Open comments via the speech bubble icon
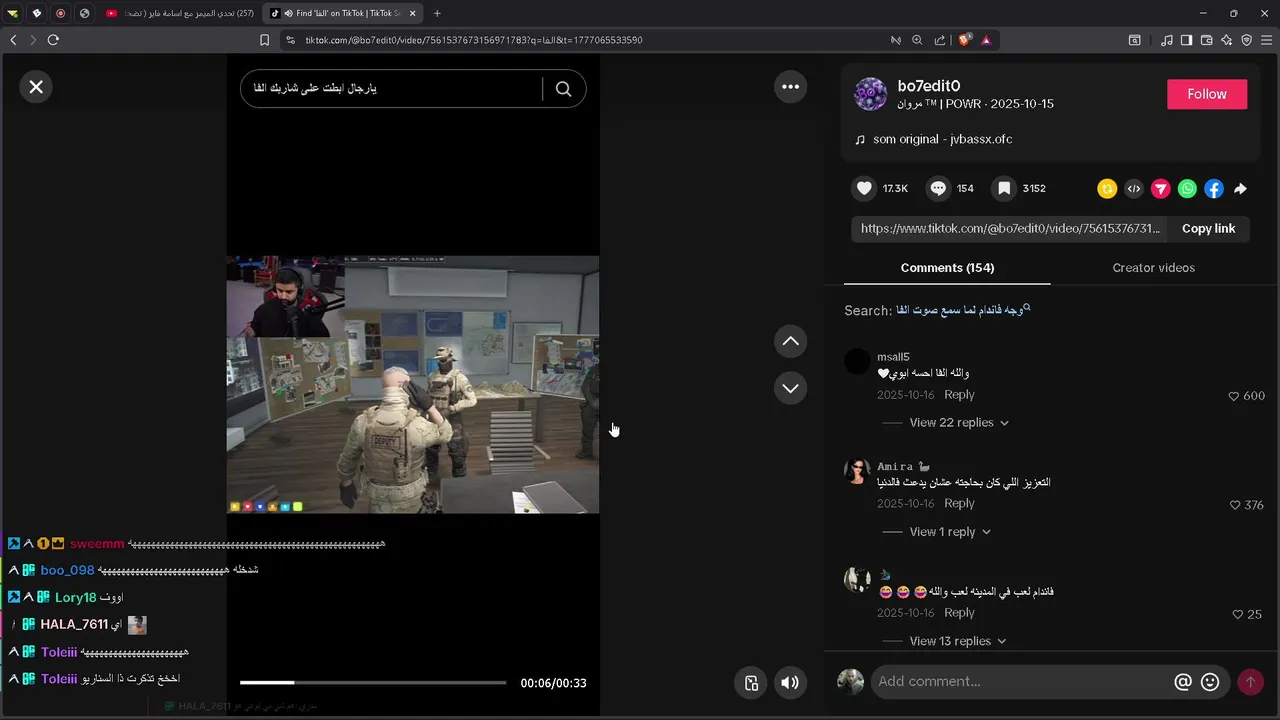 (938, 188)
